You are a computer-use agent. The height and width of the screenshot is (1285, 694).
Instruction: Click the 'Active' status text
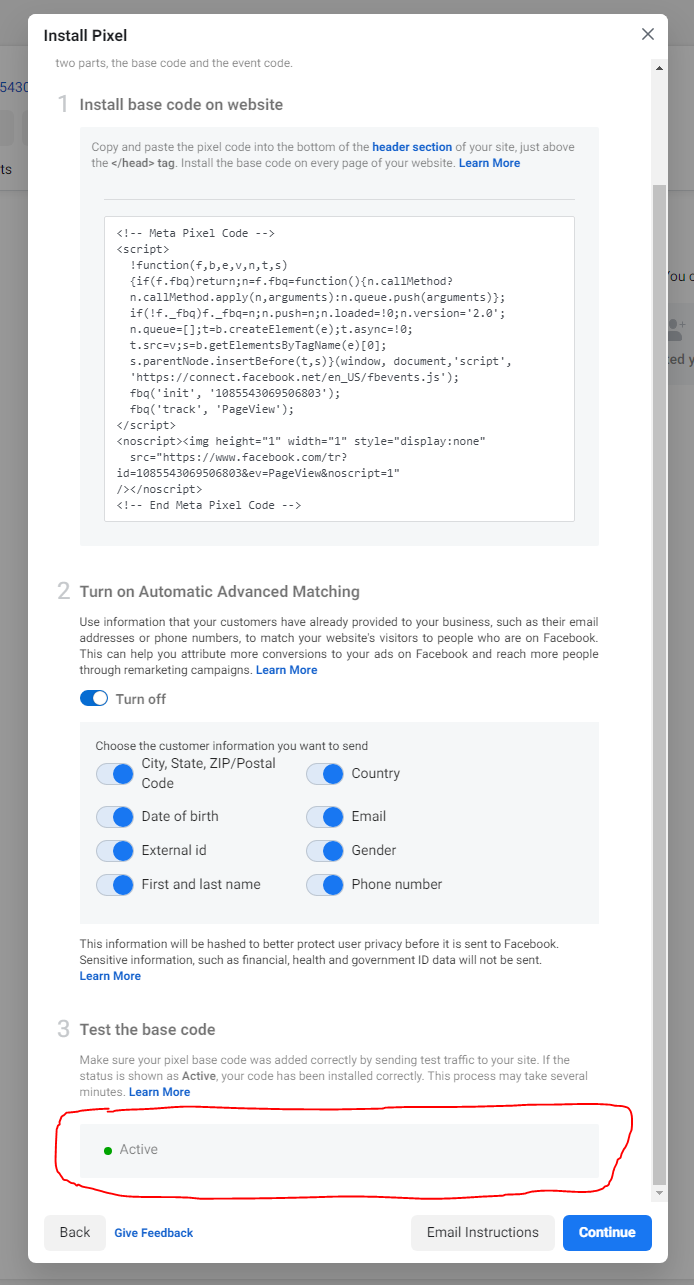point(139,1150)
